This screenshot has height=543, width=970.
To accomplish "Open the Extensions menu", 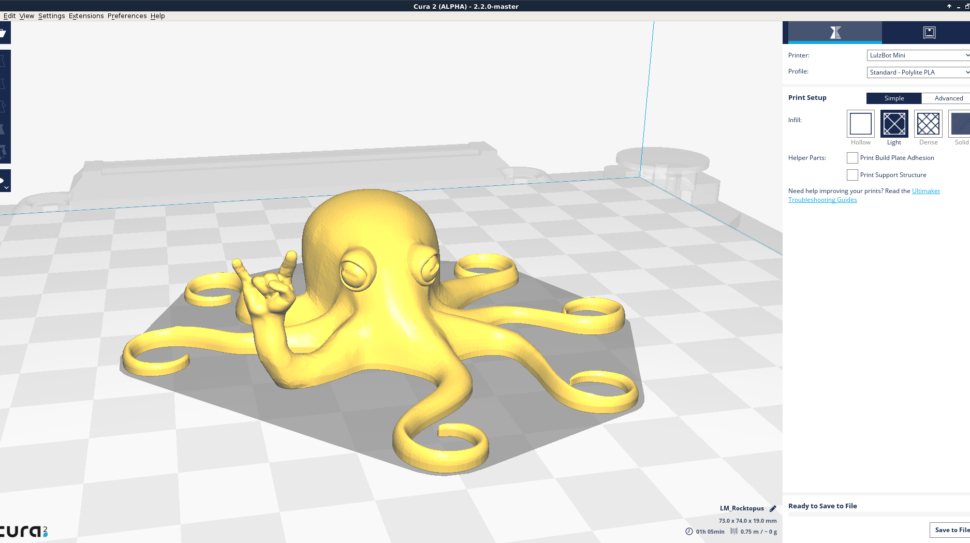I will point(86,16).
